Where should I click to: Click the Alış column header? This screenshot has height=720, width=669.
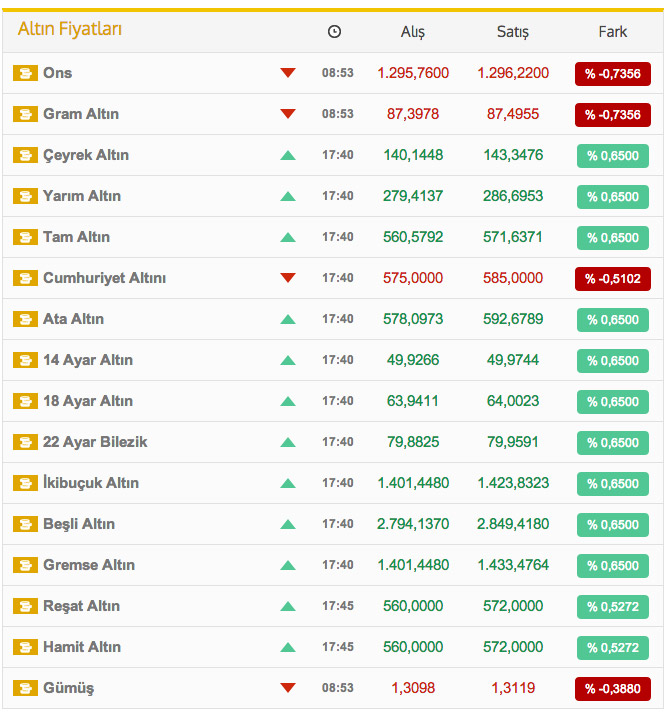413,32
